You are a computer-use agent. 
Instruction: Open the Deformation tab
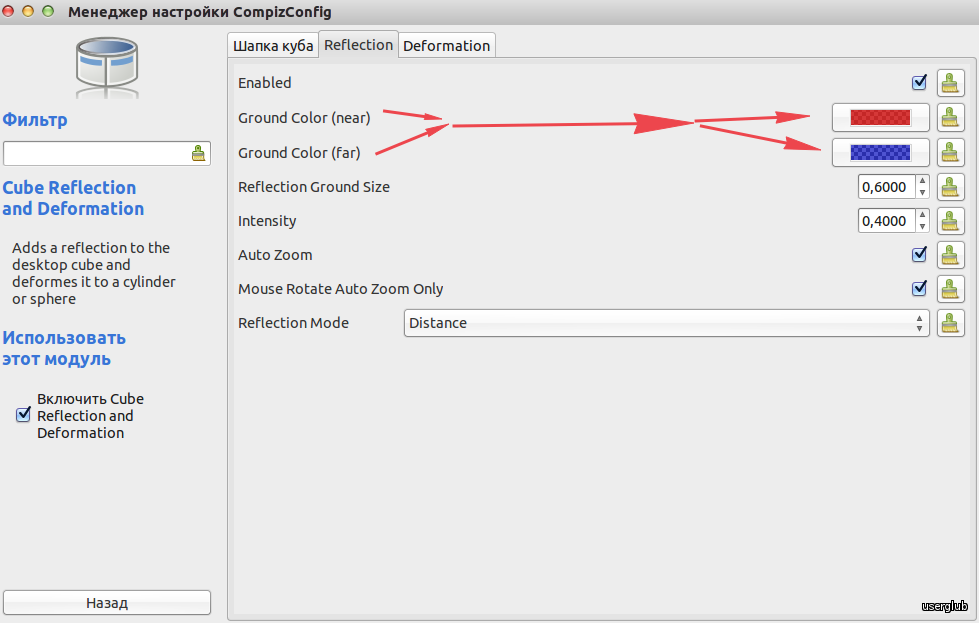[x=446, y=46]
